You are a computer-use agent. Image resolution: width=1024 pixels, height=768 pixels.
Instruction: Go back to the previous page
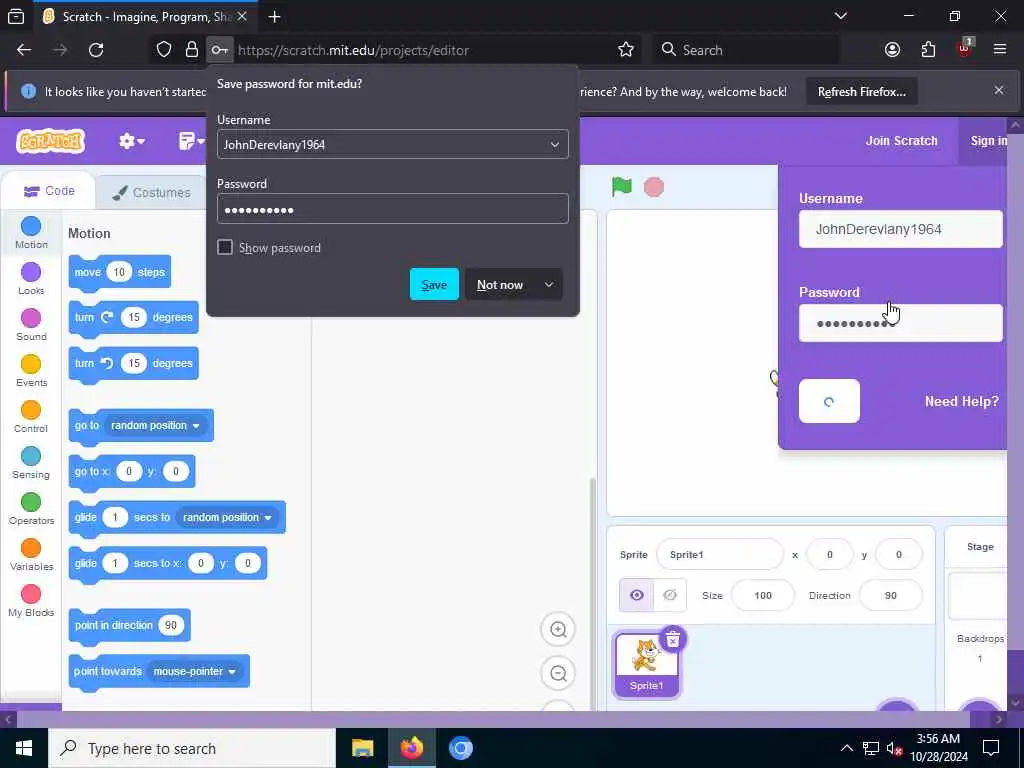24,50
